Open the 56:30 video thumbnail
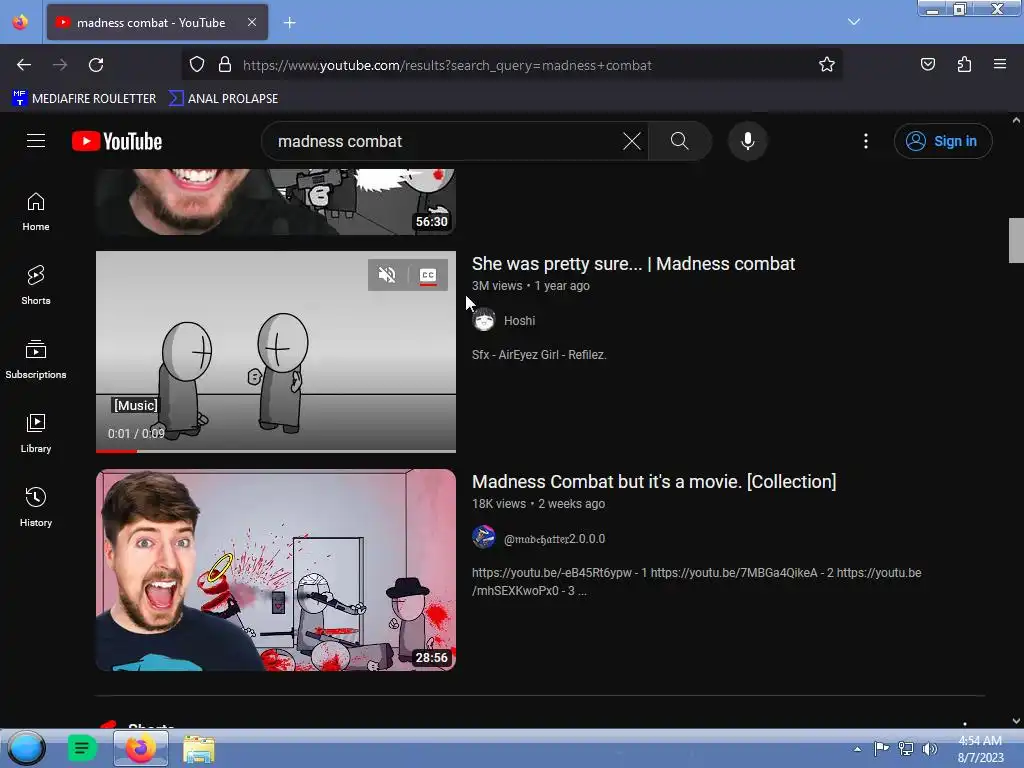The image size is (1024, 768). coord(276,202)
